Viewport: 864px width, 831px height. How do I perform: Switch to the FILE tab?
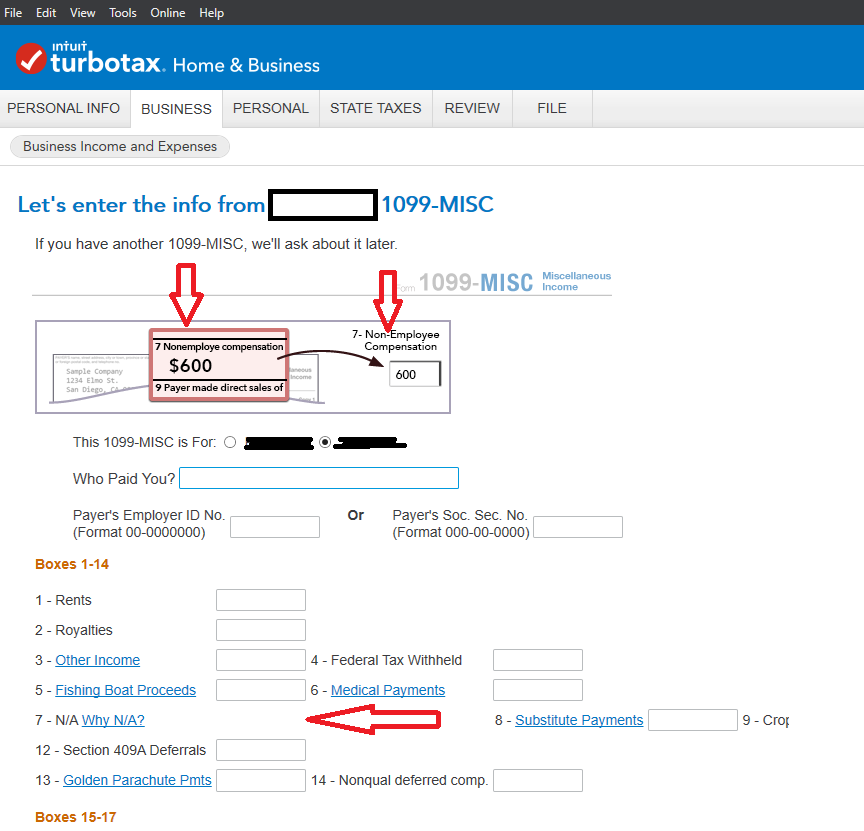(x=552, y=108)
